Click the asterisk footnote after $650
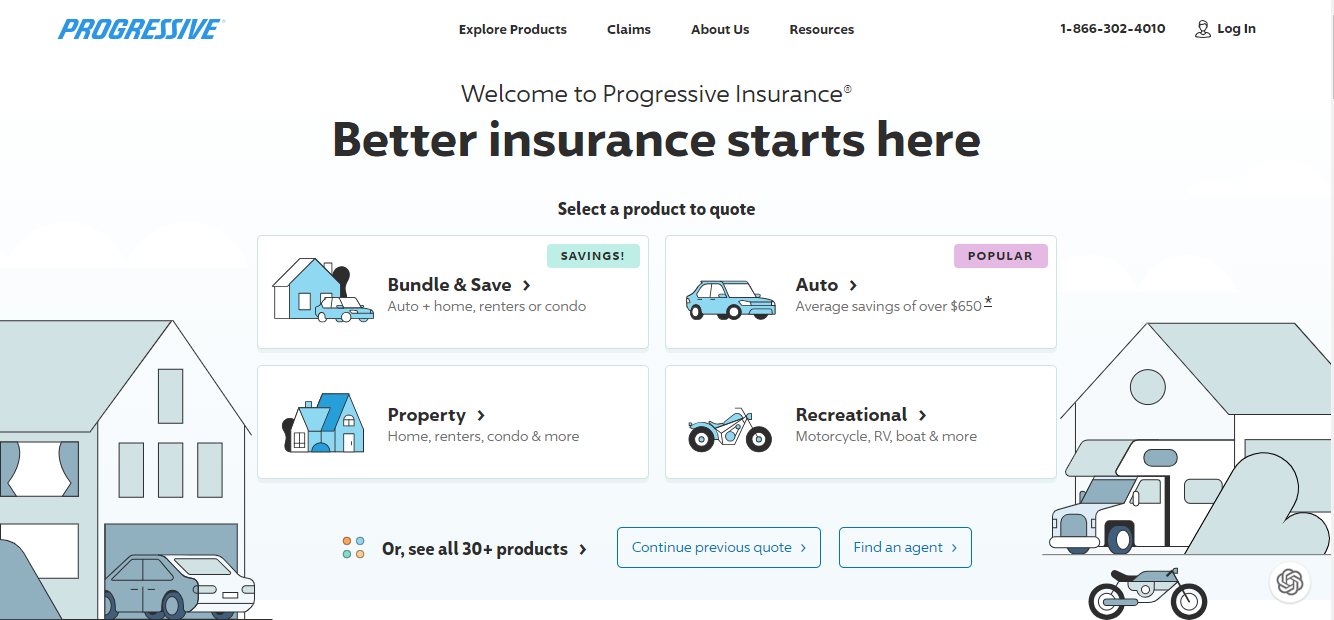 [988, 302]
